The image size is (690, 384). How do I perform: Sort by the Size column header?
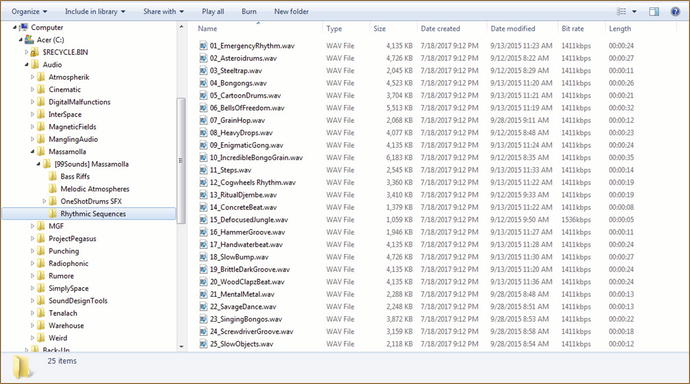click(x=379, y=29)
